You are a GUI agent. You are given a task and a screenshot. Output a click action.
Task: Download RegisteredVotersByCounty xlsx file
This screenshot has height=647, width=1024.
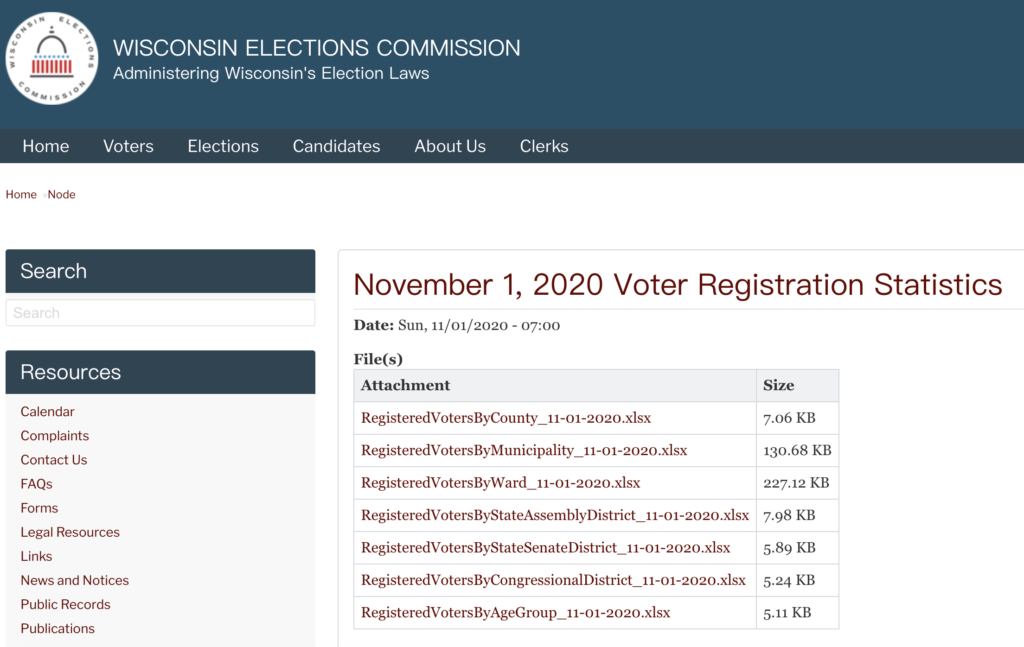pyautogui.click(x=506, y=418)
